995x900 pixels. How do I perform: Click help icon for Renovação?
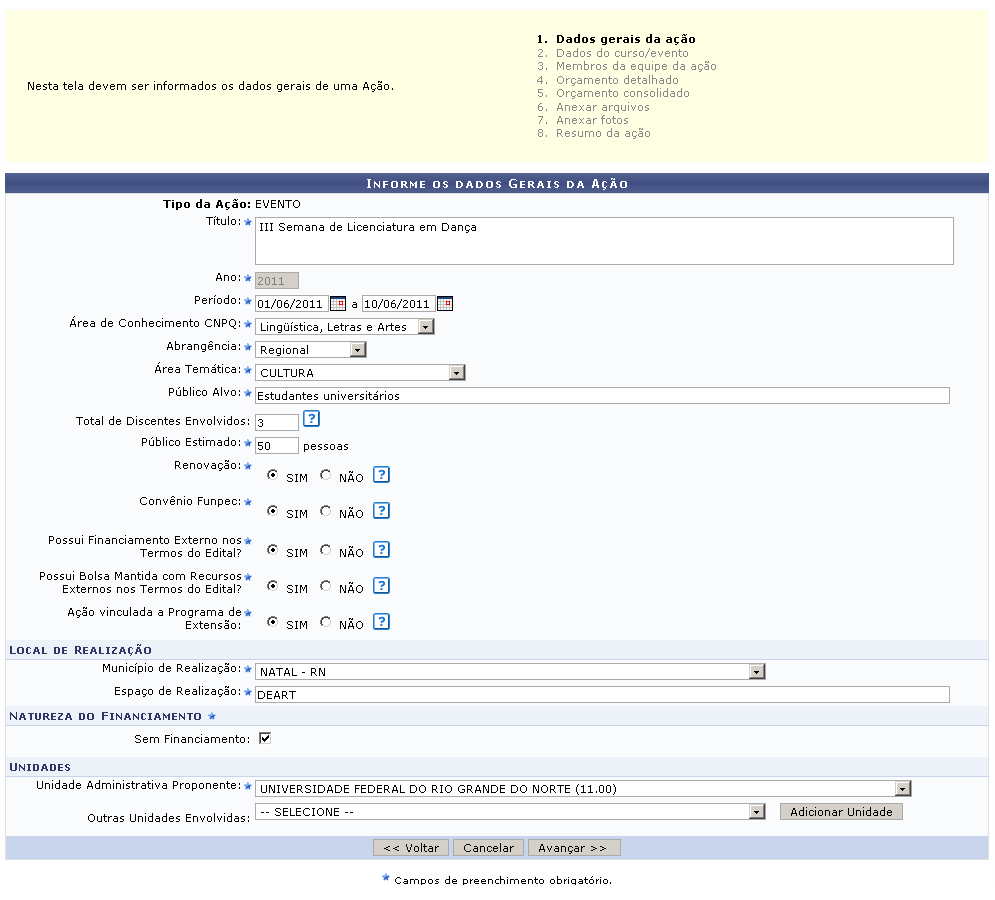coord(381,475)
